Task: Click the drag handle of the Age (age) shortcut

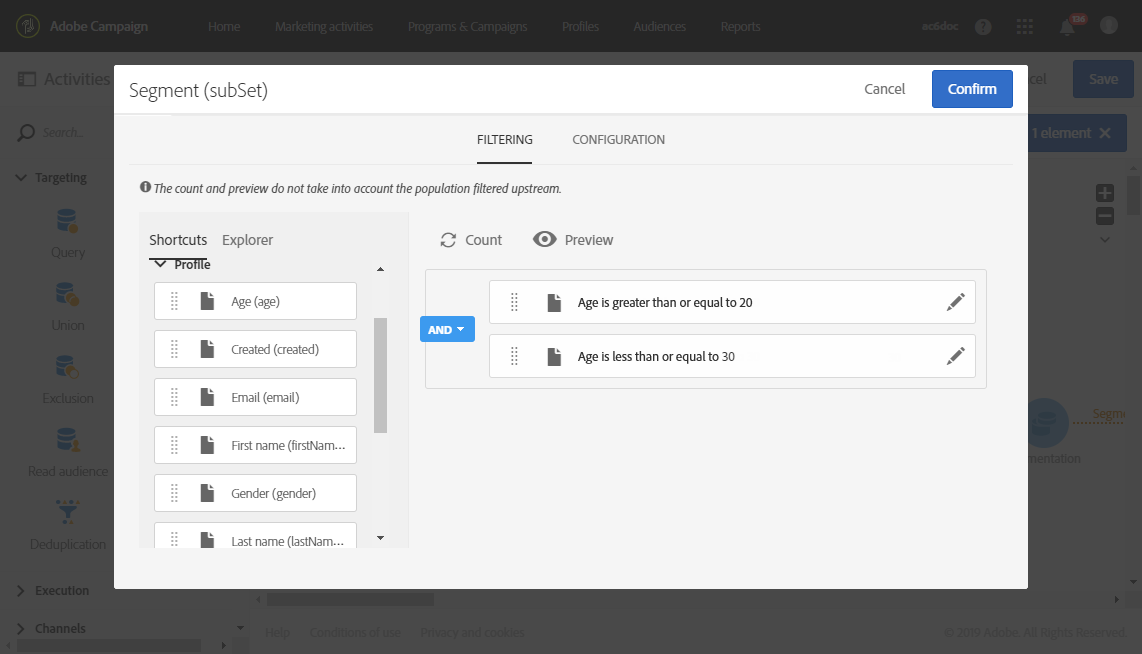Action: [x=174, y=301]
